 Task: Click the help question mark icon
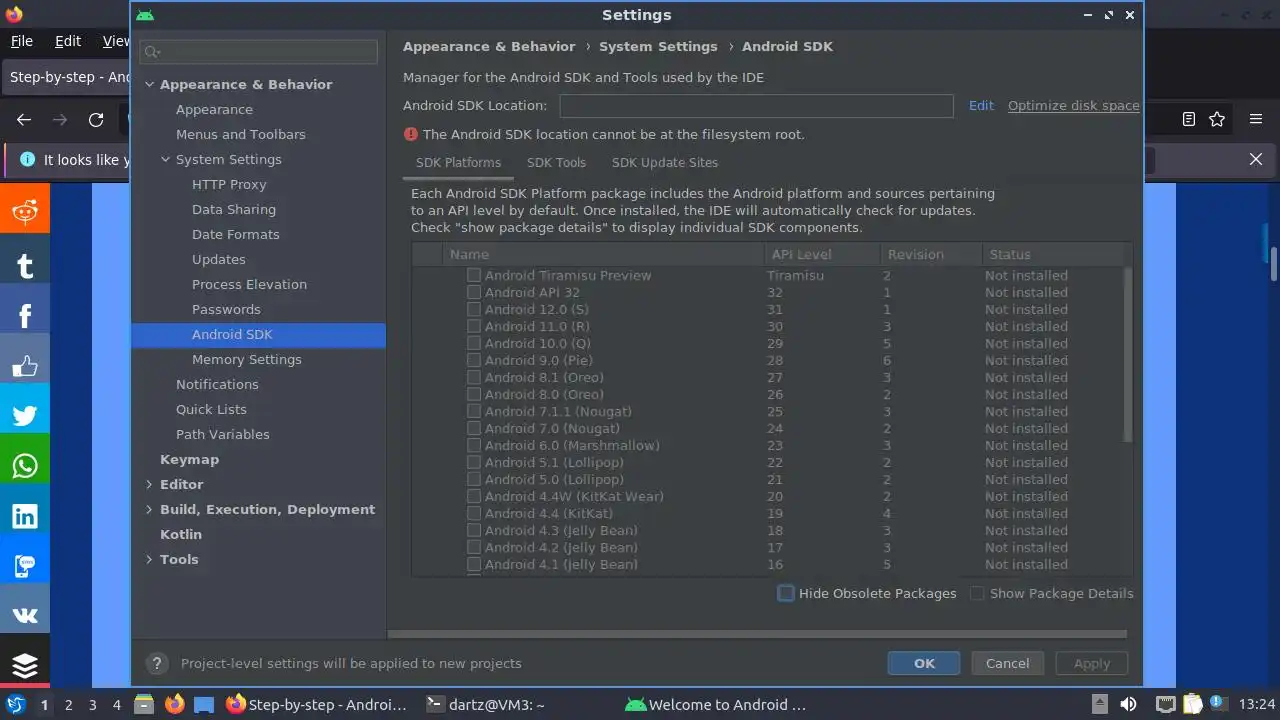[156, 663]
